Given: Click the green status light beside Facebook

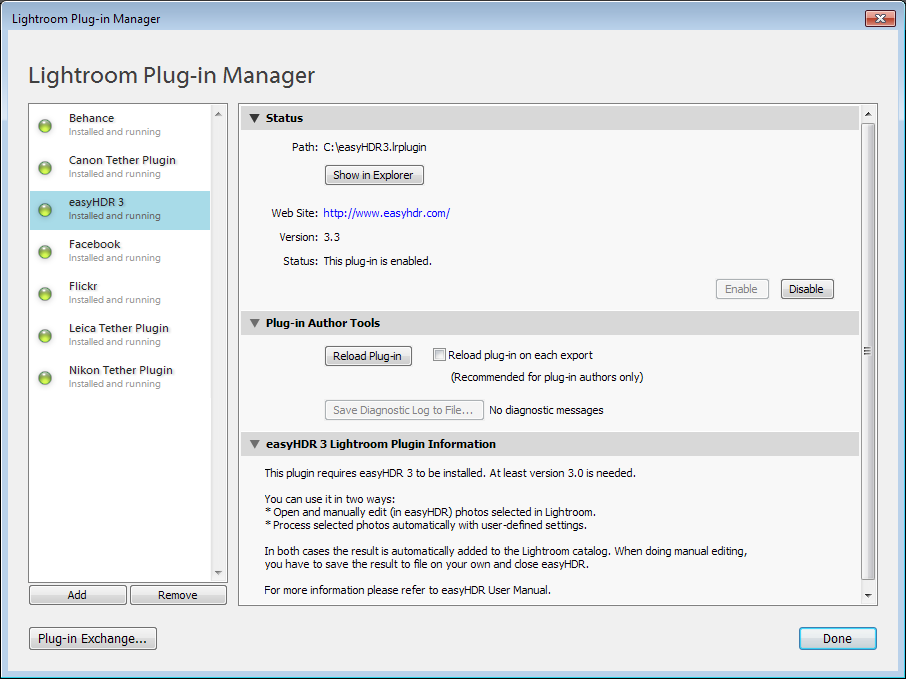Looking at the screenshot, I should tap(45, 252).
